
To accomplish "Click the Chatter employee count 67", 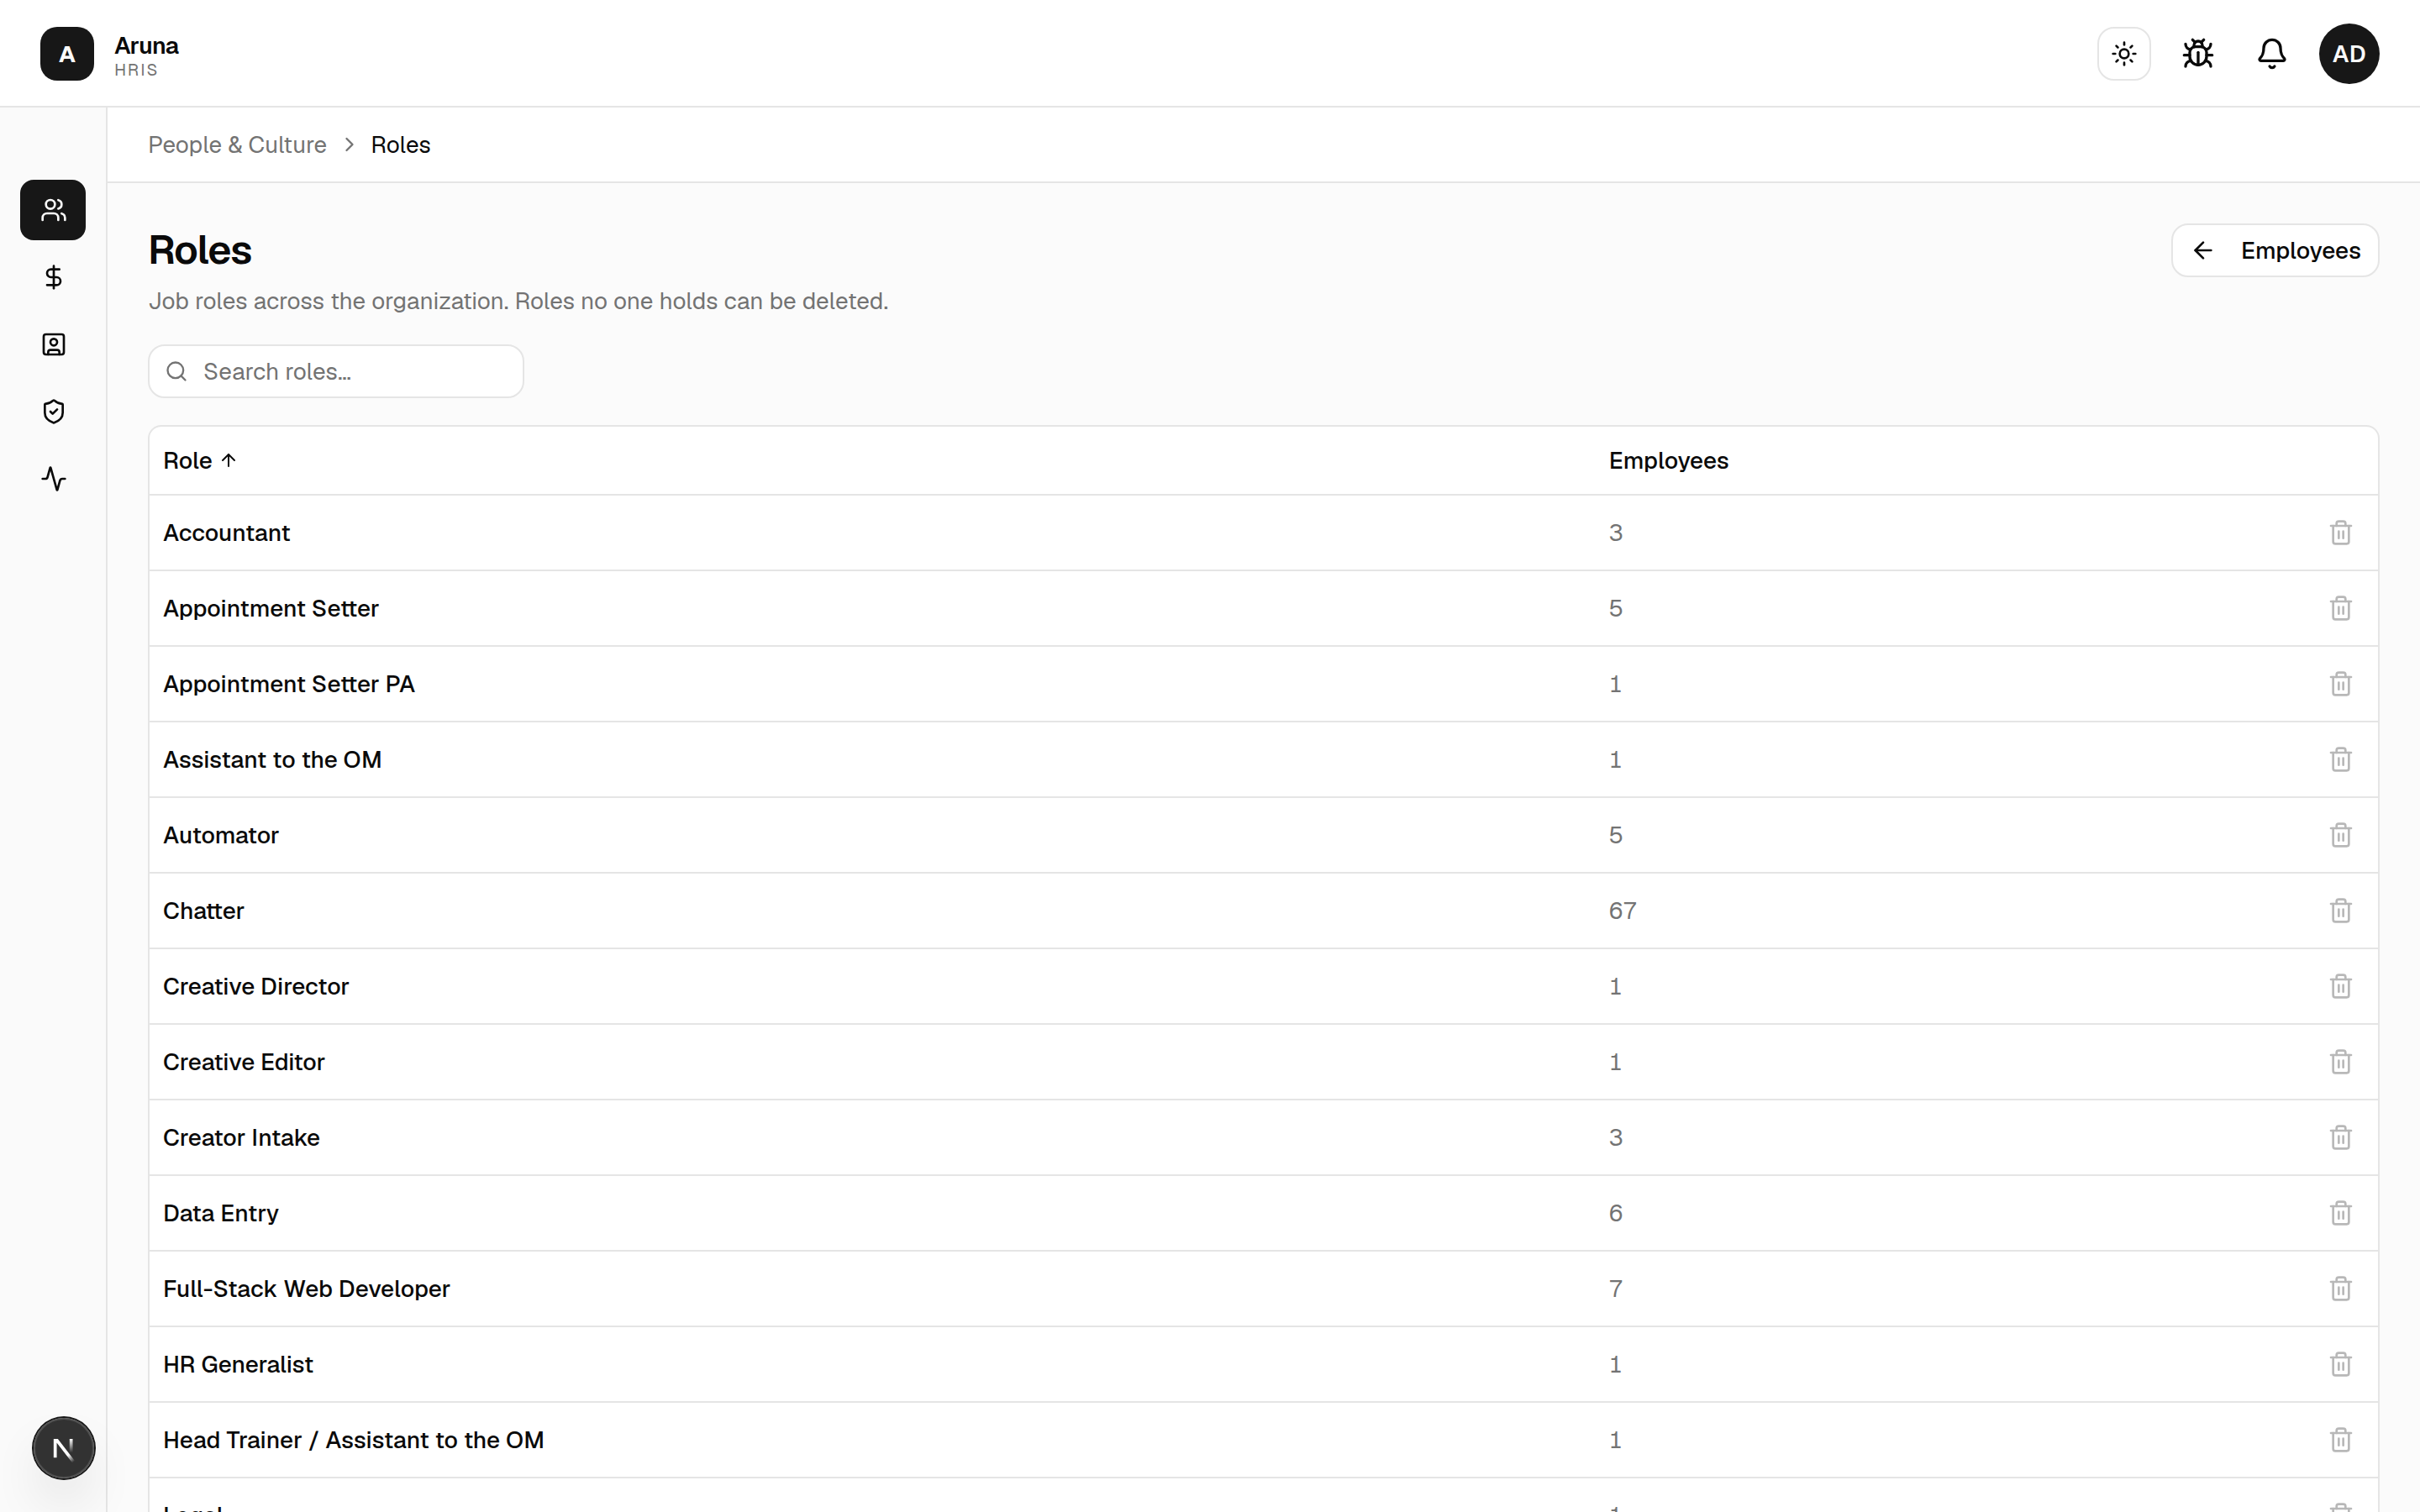I will pyautogui.click(x=1622, y=911).
